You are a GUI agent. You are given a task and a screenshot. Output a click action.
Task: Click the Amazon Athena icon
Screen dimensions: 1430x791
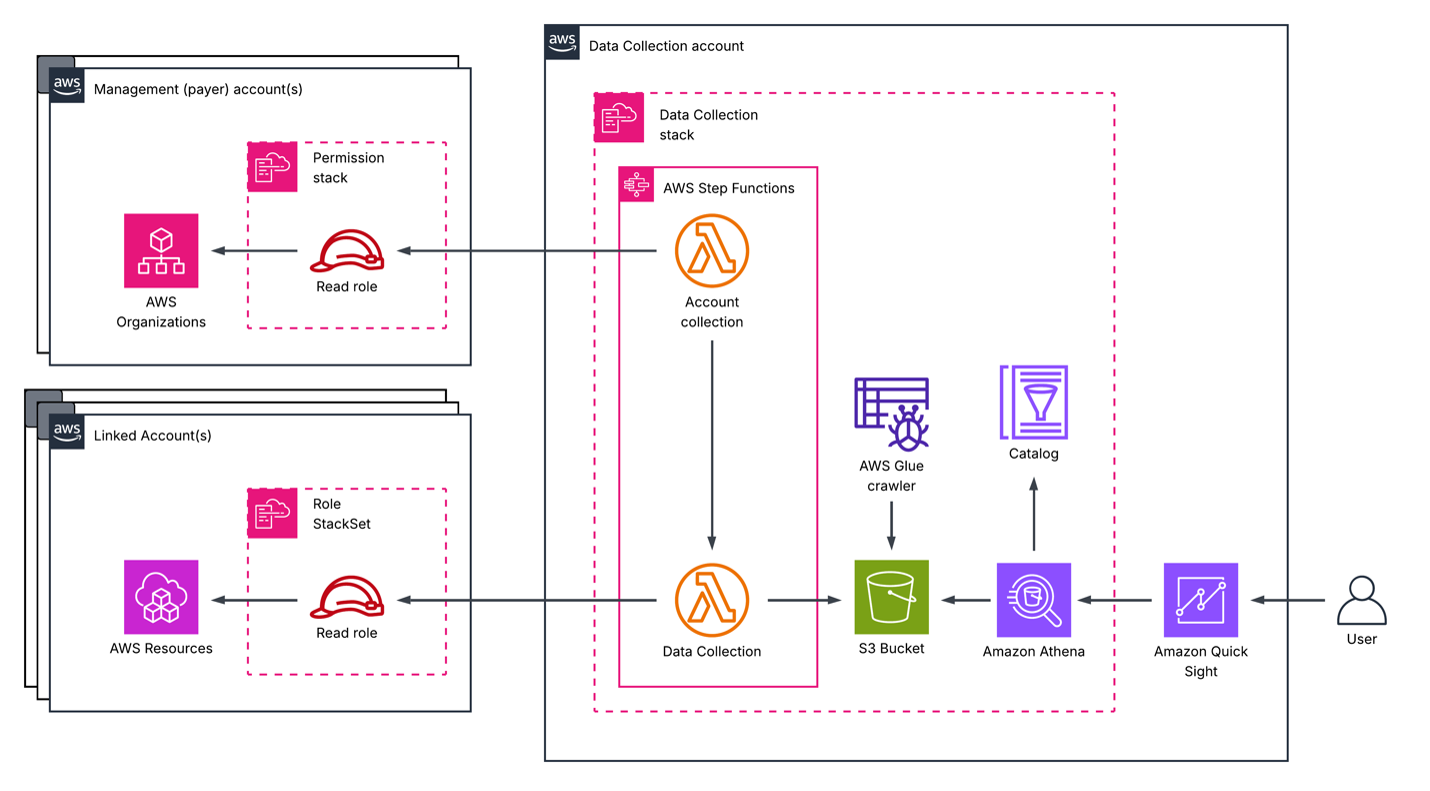[x=1034, y=600]
